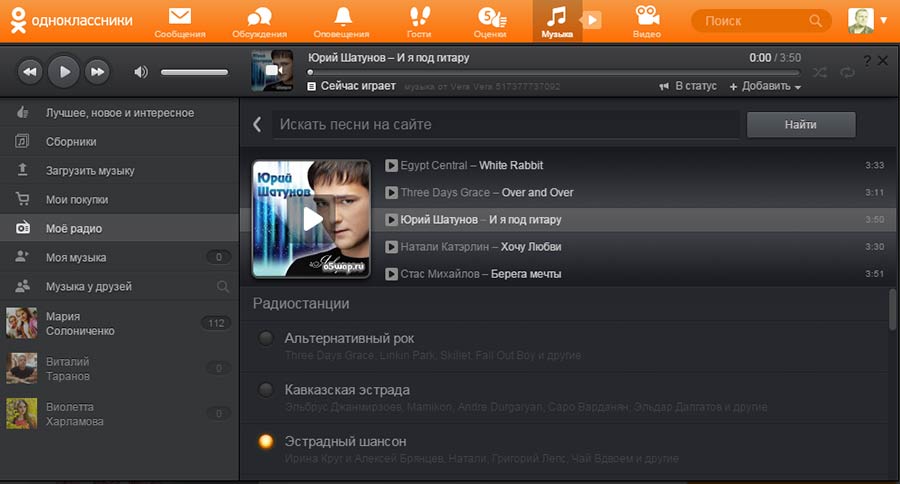Click the back chevron beside search
The width and height of the screenshot is (900, 484).
tap(257, 124)
